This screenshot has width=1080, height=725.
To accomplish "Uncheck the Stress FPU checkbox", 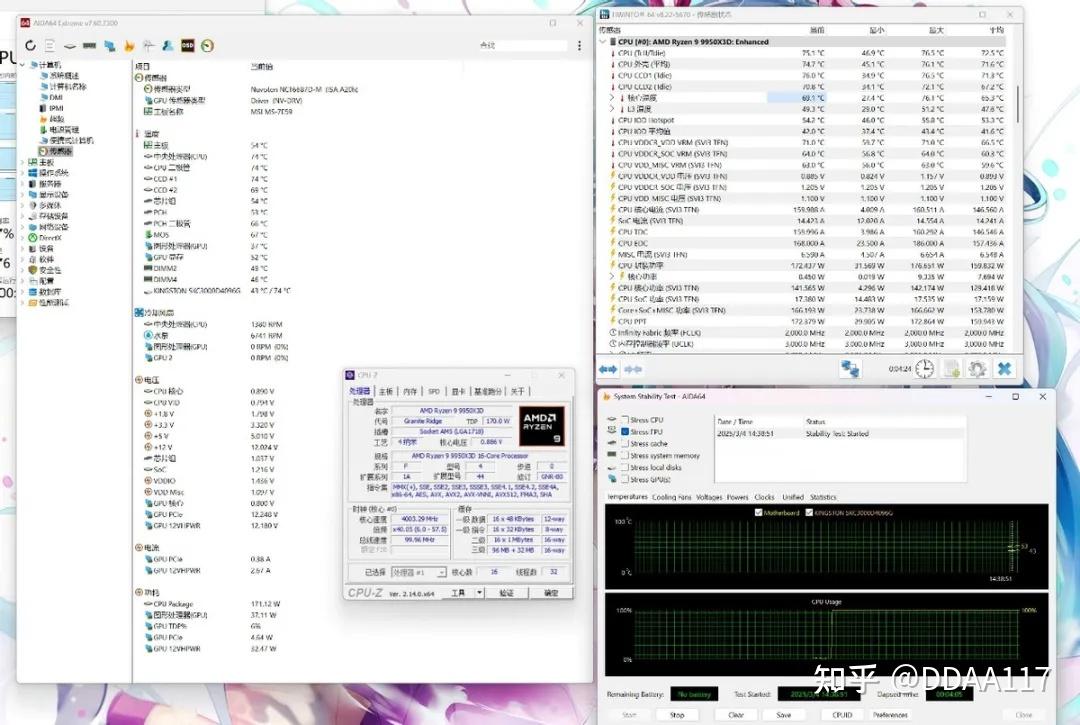I will click(625, 432).
